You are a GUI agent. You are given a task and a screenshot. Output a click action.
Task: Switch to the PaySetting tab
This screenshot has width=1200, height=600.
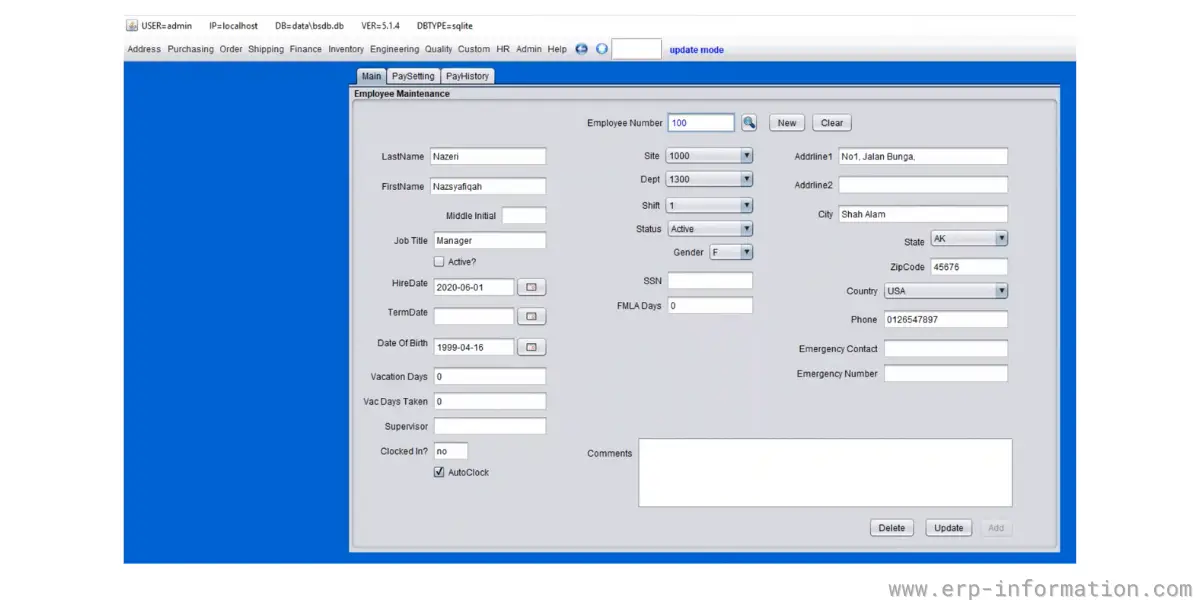tap(413, 76)
